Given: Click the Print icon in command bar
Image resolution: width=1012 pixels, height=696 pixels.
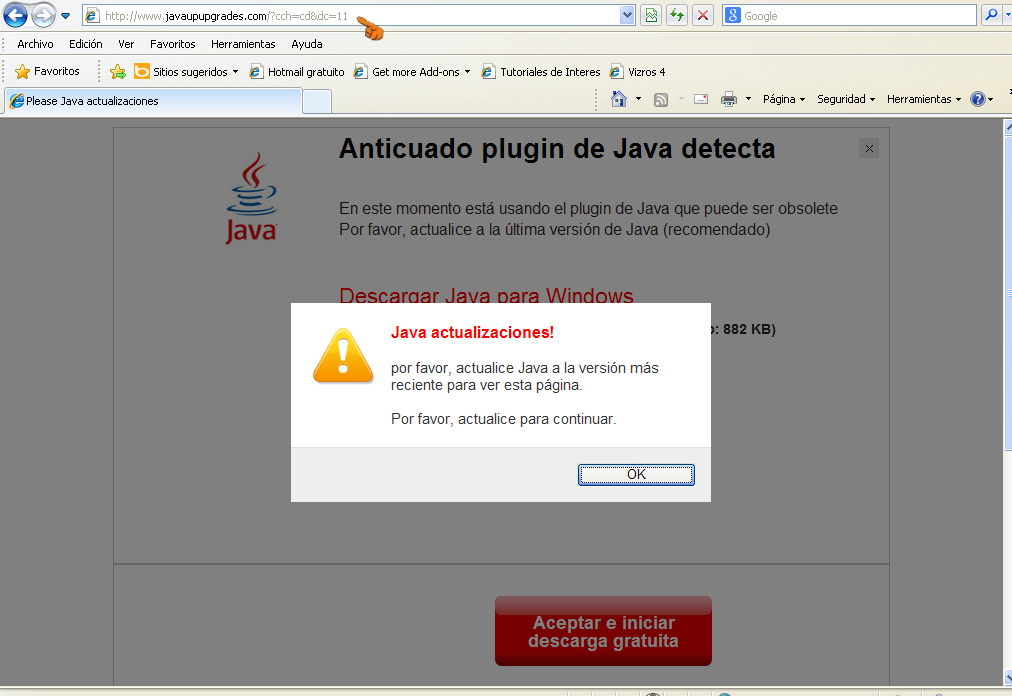Looking at the screenshot, I should (x=729, y=99).
